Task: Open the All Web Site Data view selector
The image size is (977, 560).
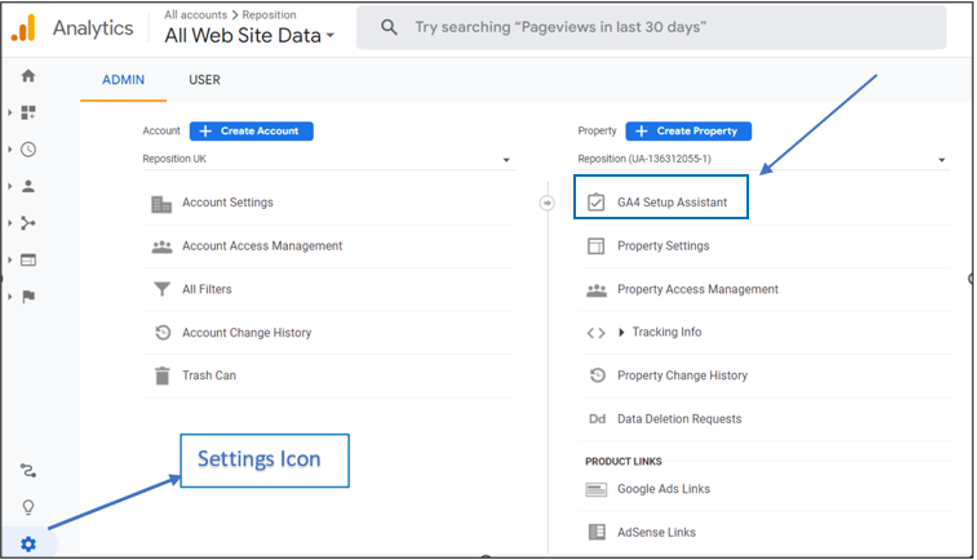Action: 249,36
